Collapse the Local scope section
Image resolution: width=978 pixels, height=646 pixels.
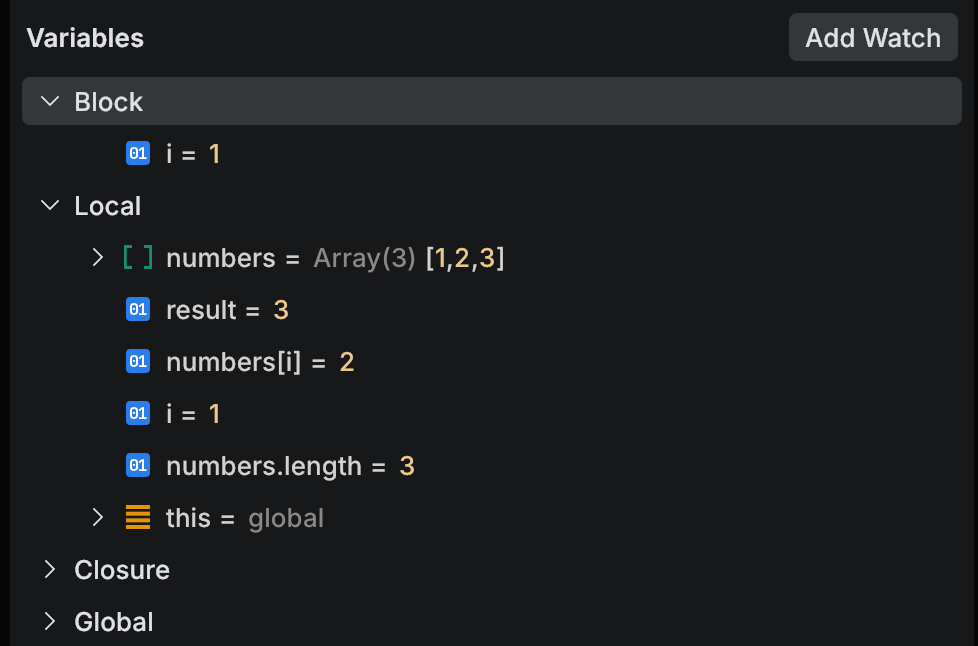pos(49,206)
